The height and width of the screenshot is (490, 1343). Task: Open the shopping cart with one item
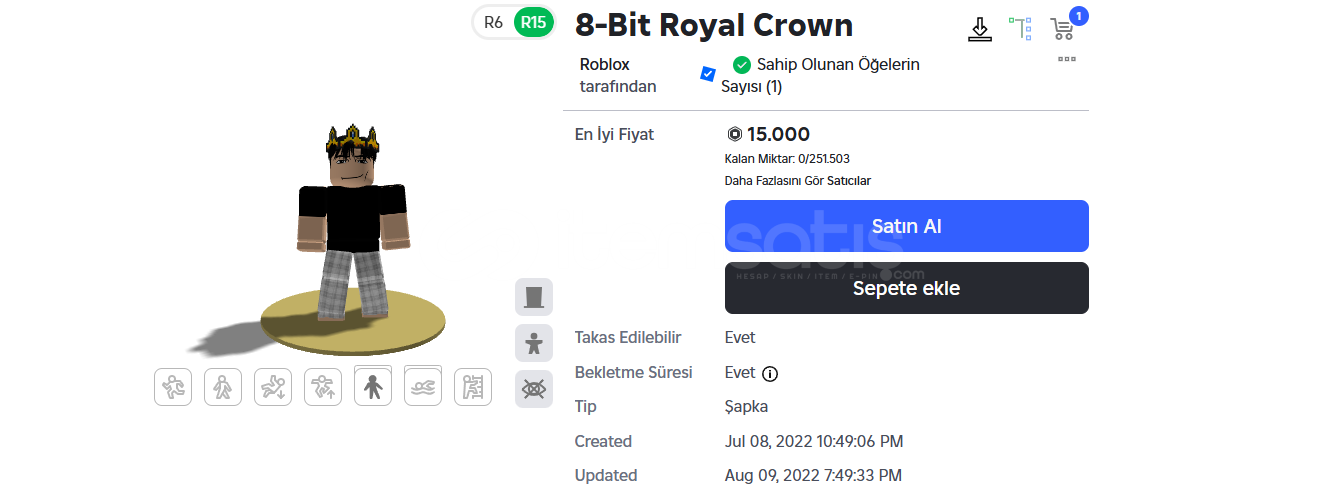pyautogui.click(x=1062, y=29)
